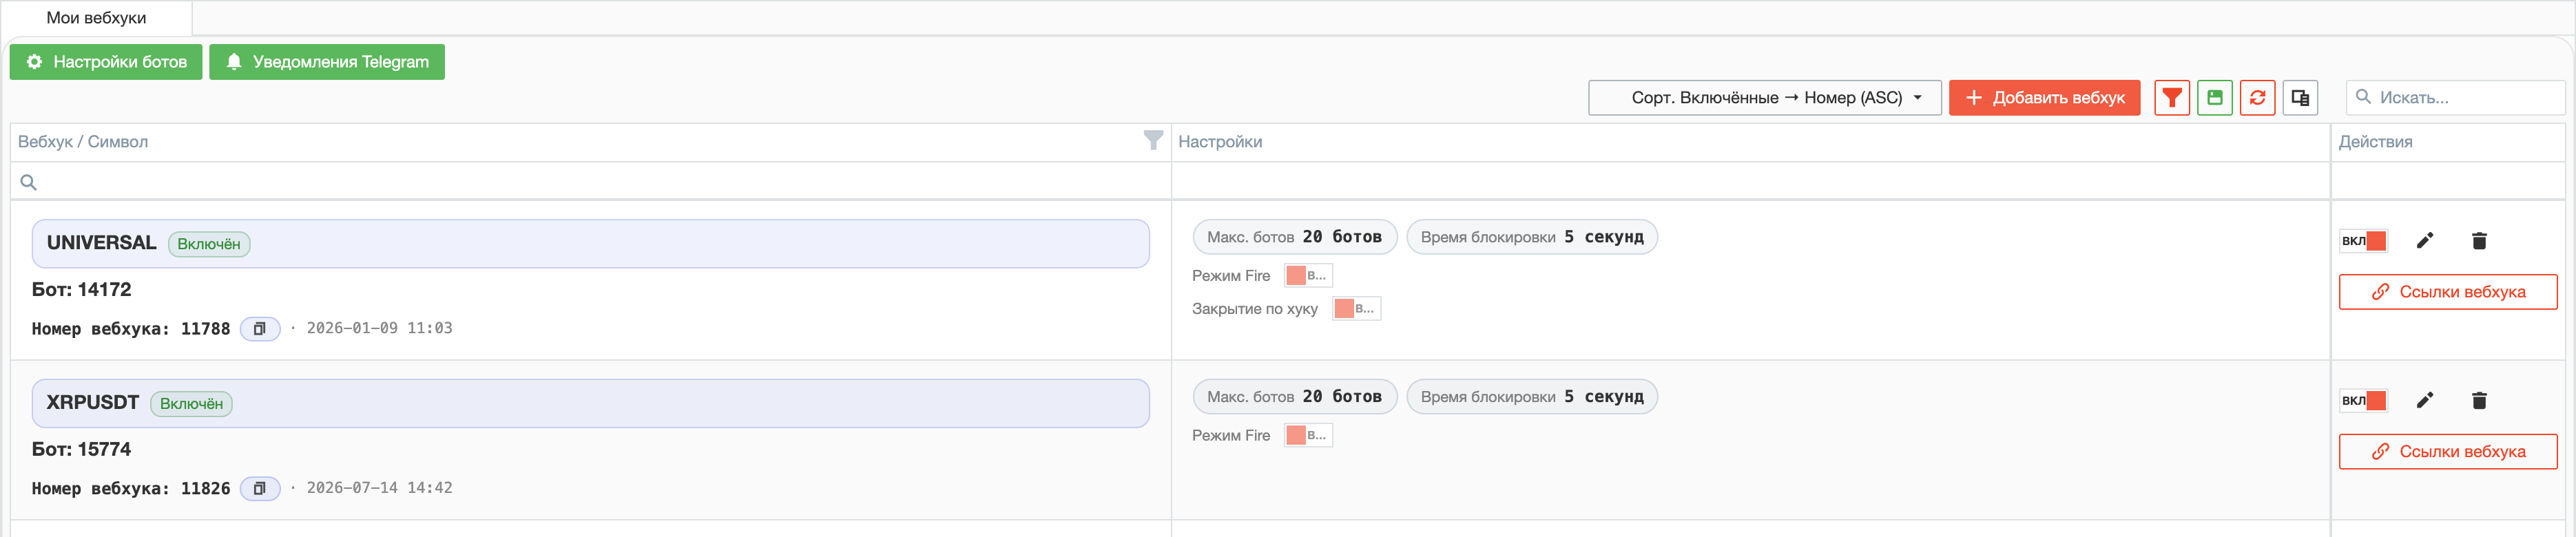The image size is (2576, 537).
Task: Click the Включён badge next to UNIVERSAL
Action: tap(209, 244)
